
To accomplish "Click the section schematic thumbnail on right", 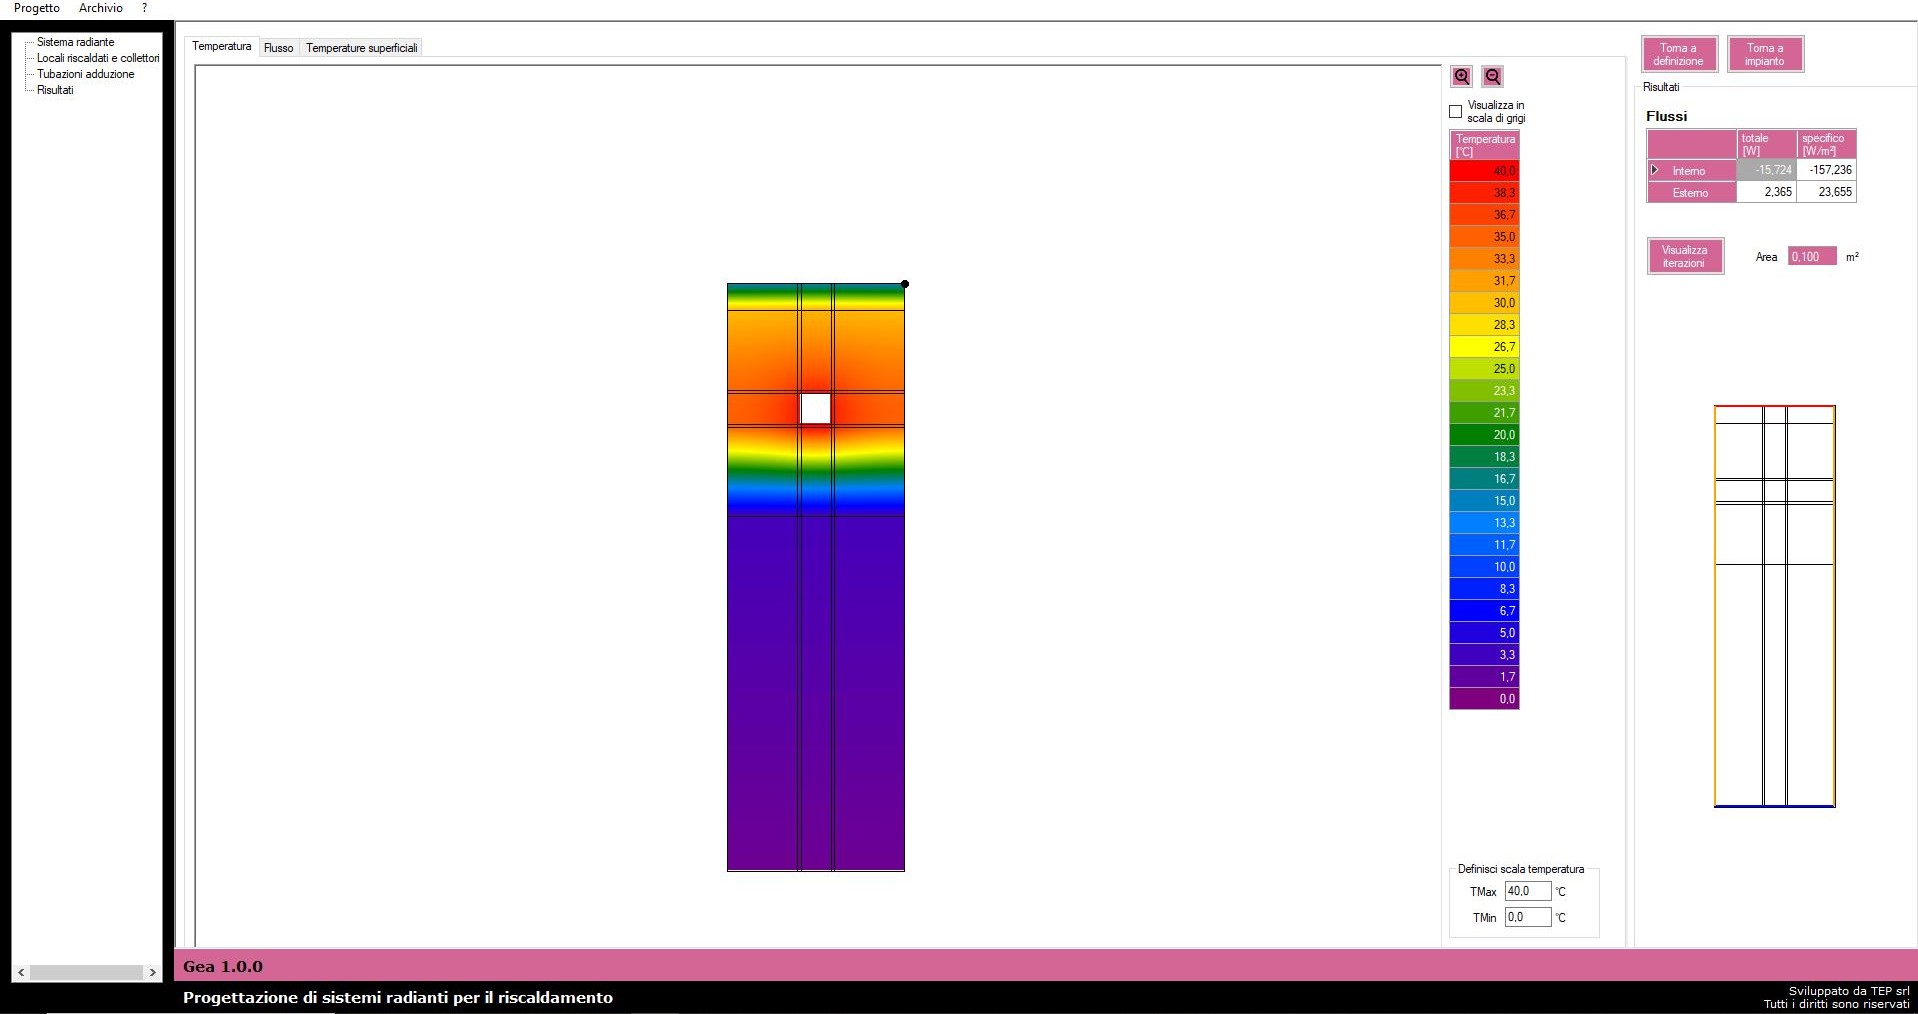I will point(1775,606).
